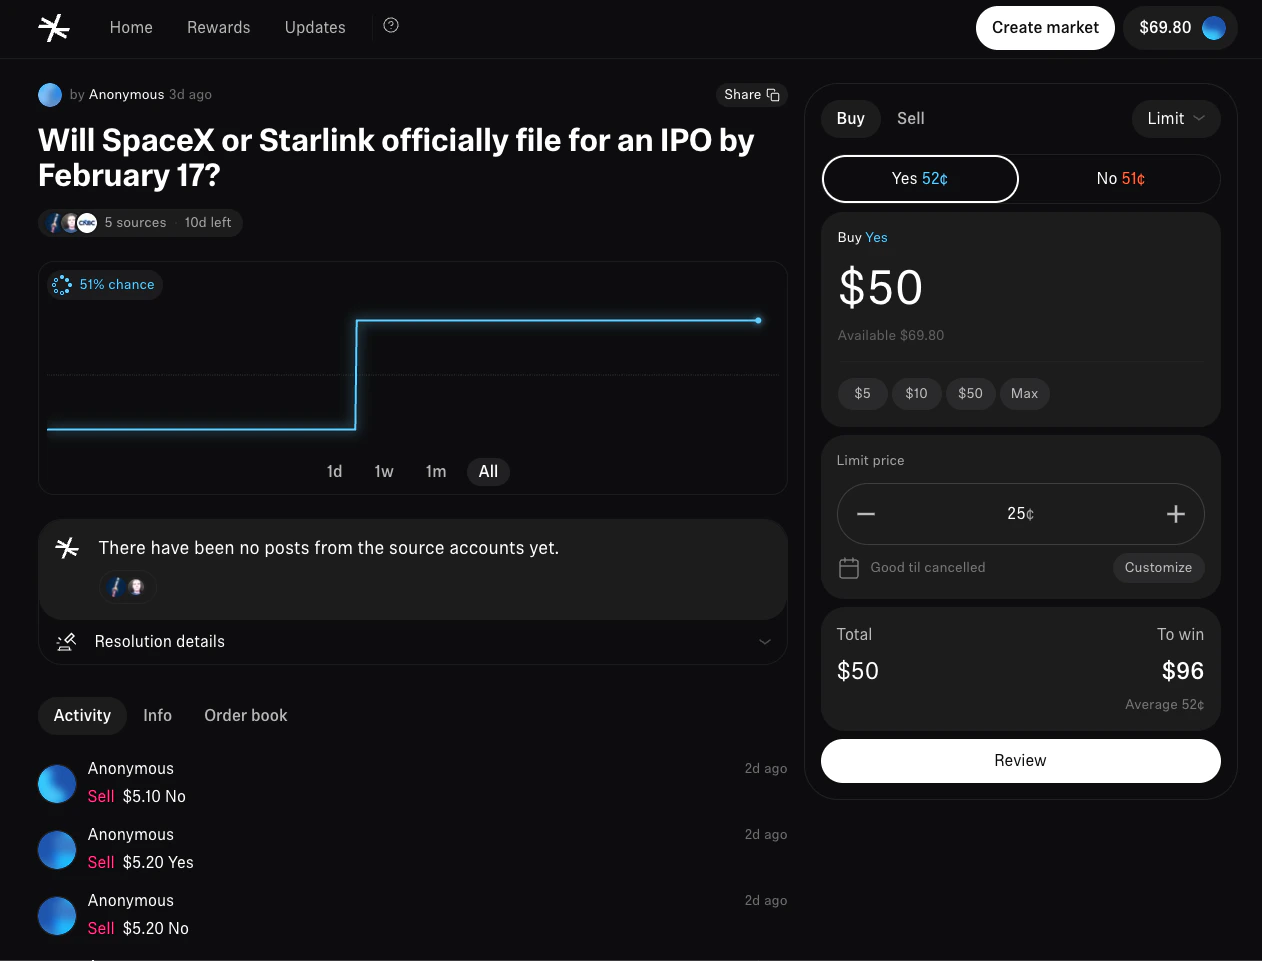Viewport: 1262px width, 961px height.
Task: Click the author avatar beside 'by Anonymous'
Action: tap(50, 95)
